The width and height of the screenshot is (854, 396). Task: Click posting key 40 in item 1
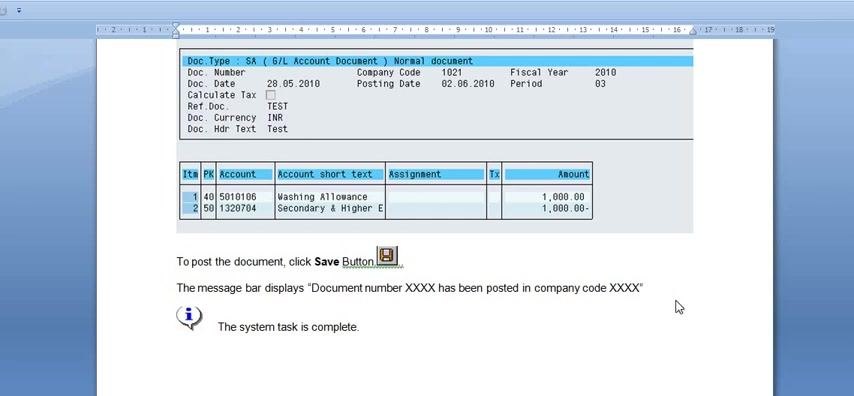pos(209,197)
